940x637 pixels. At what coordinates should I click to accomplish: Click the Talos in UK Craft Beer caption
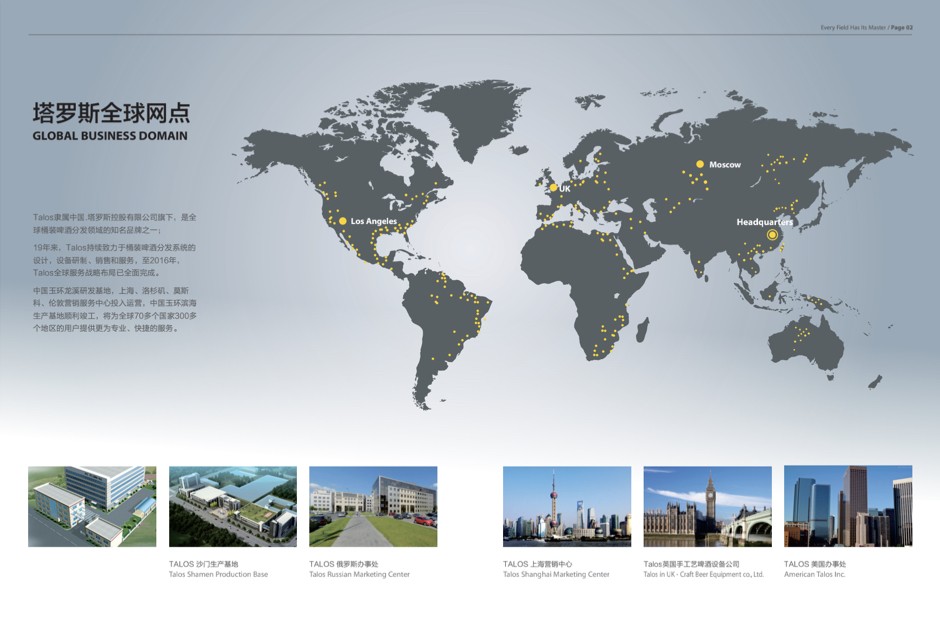(703, 574)
